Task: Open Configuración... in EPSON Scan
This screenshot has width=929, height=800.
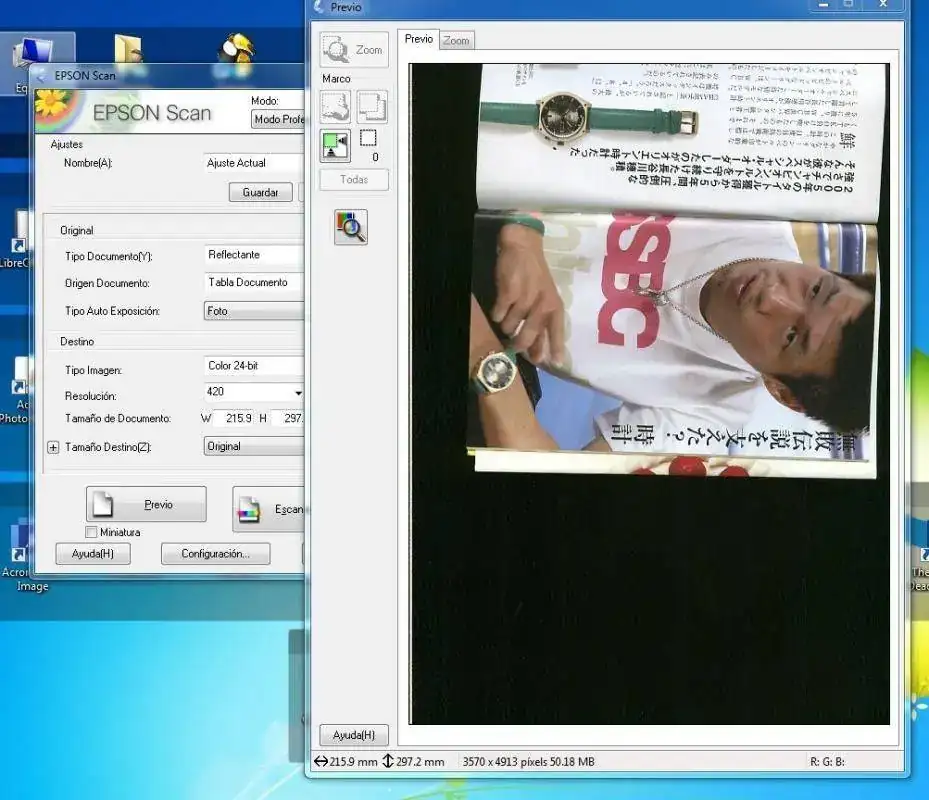Action: pyautogui.click(x=216, y=553)
